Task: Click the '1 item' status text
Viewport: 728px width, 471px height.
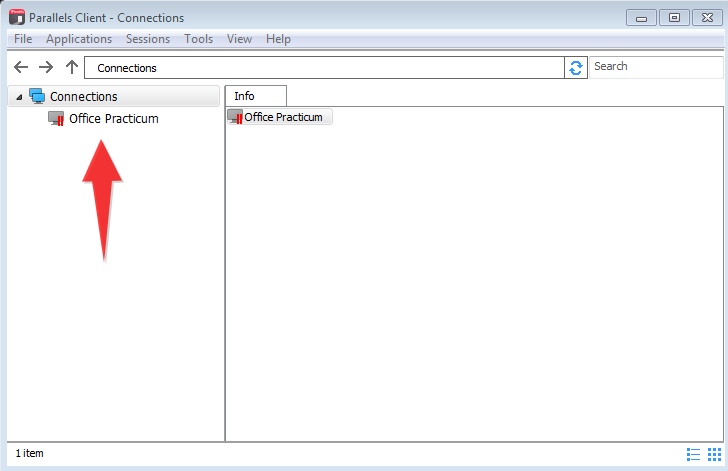Action: tap(30, 453)
